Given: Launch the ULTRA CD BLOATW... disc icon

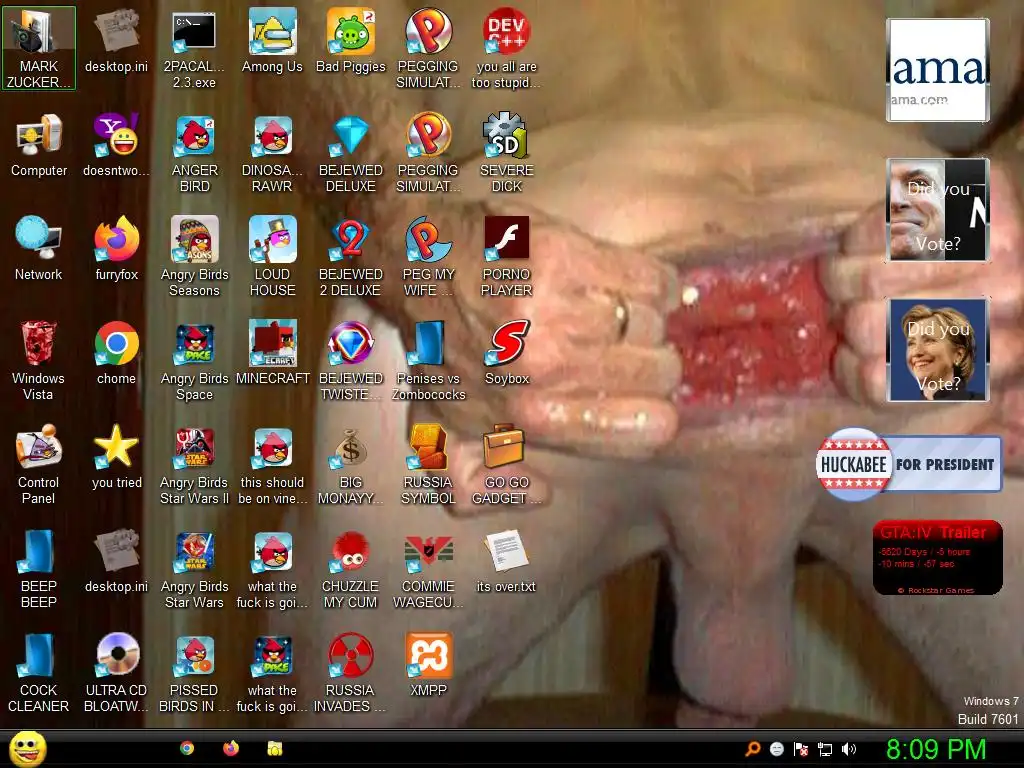Looking at the screenshot, I should [116, 672].
